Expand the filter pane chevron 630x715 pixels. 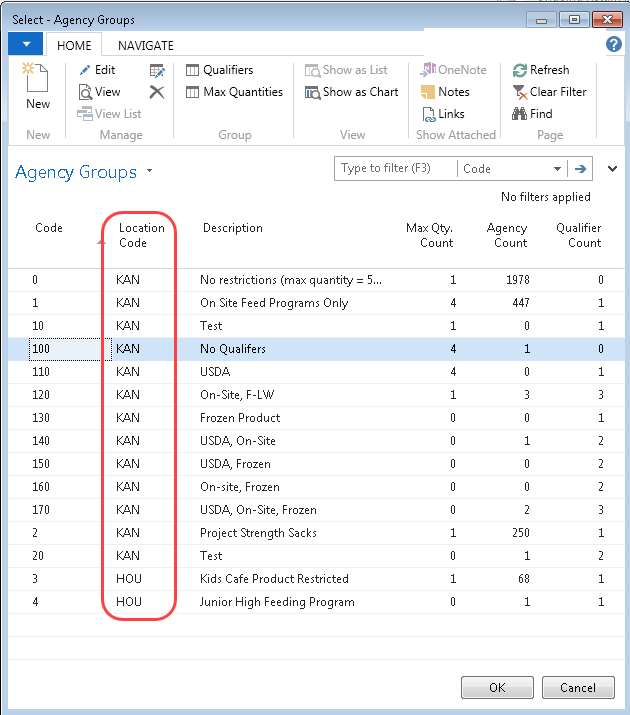pyautogui.click(x=613, y=169)
